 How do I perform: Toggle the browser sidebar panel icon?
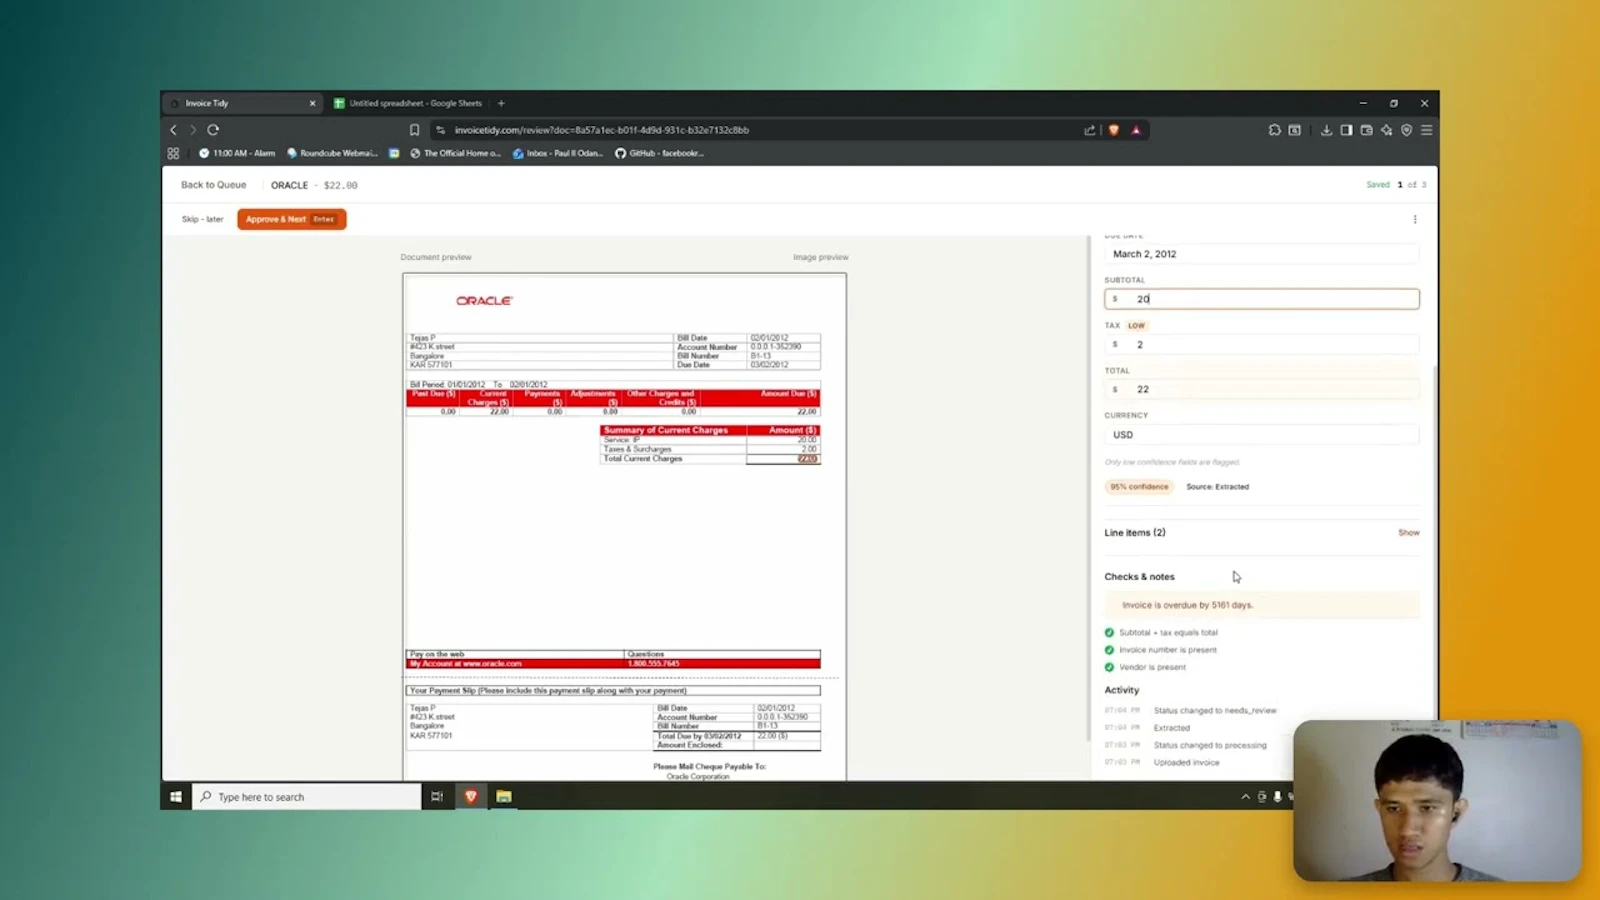(1346, 129)
